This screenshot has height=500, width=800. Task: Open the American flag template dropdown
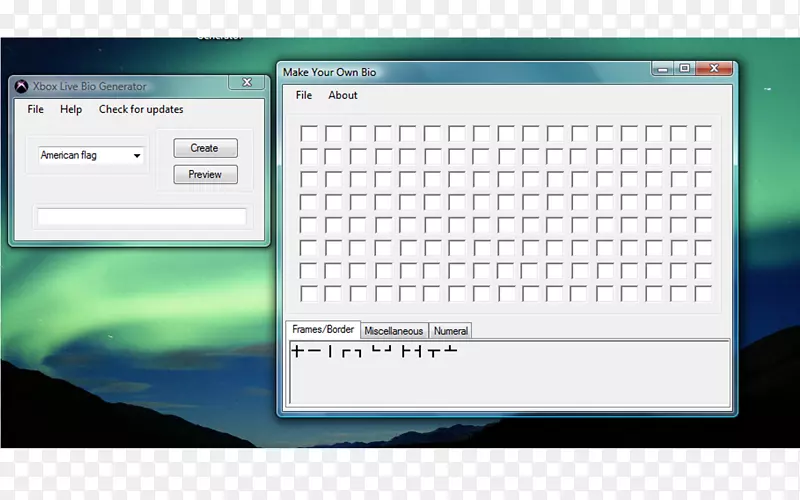90,155
